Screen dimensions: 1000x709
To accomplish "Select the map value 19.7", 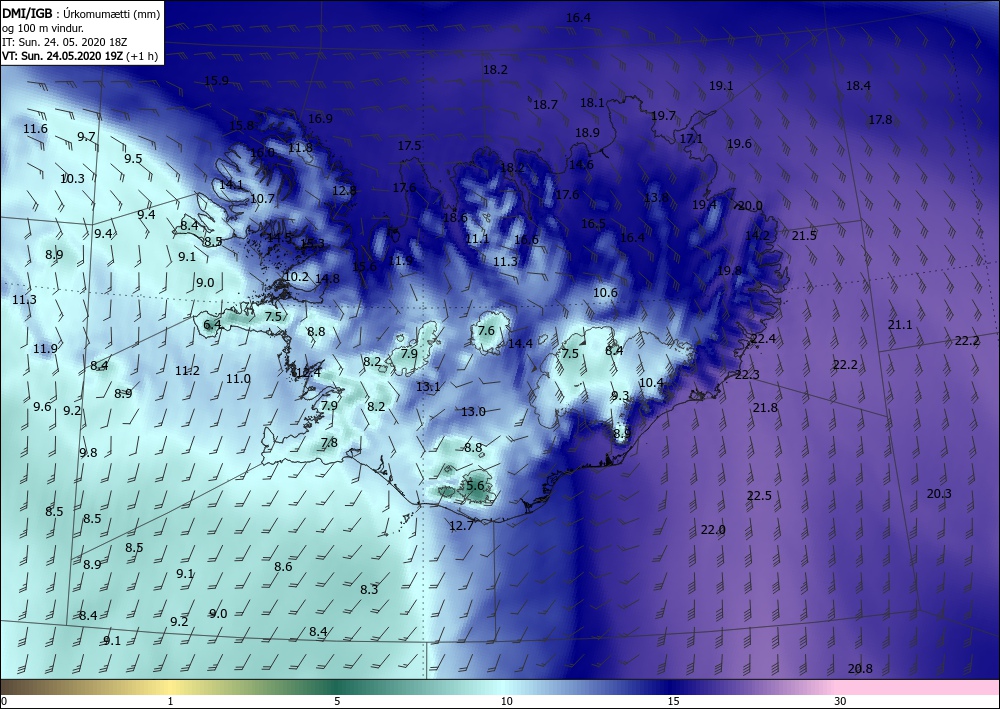I will (663, 115).
